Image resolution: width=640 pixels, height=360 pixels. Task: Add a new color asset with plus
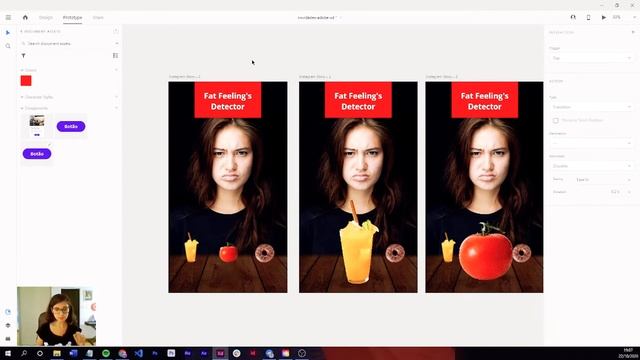coord(116,70)
